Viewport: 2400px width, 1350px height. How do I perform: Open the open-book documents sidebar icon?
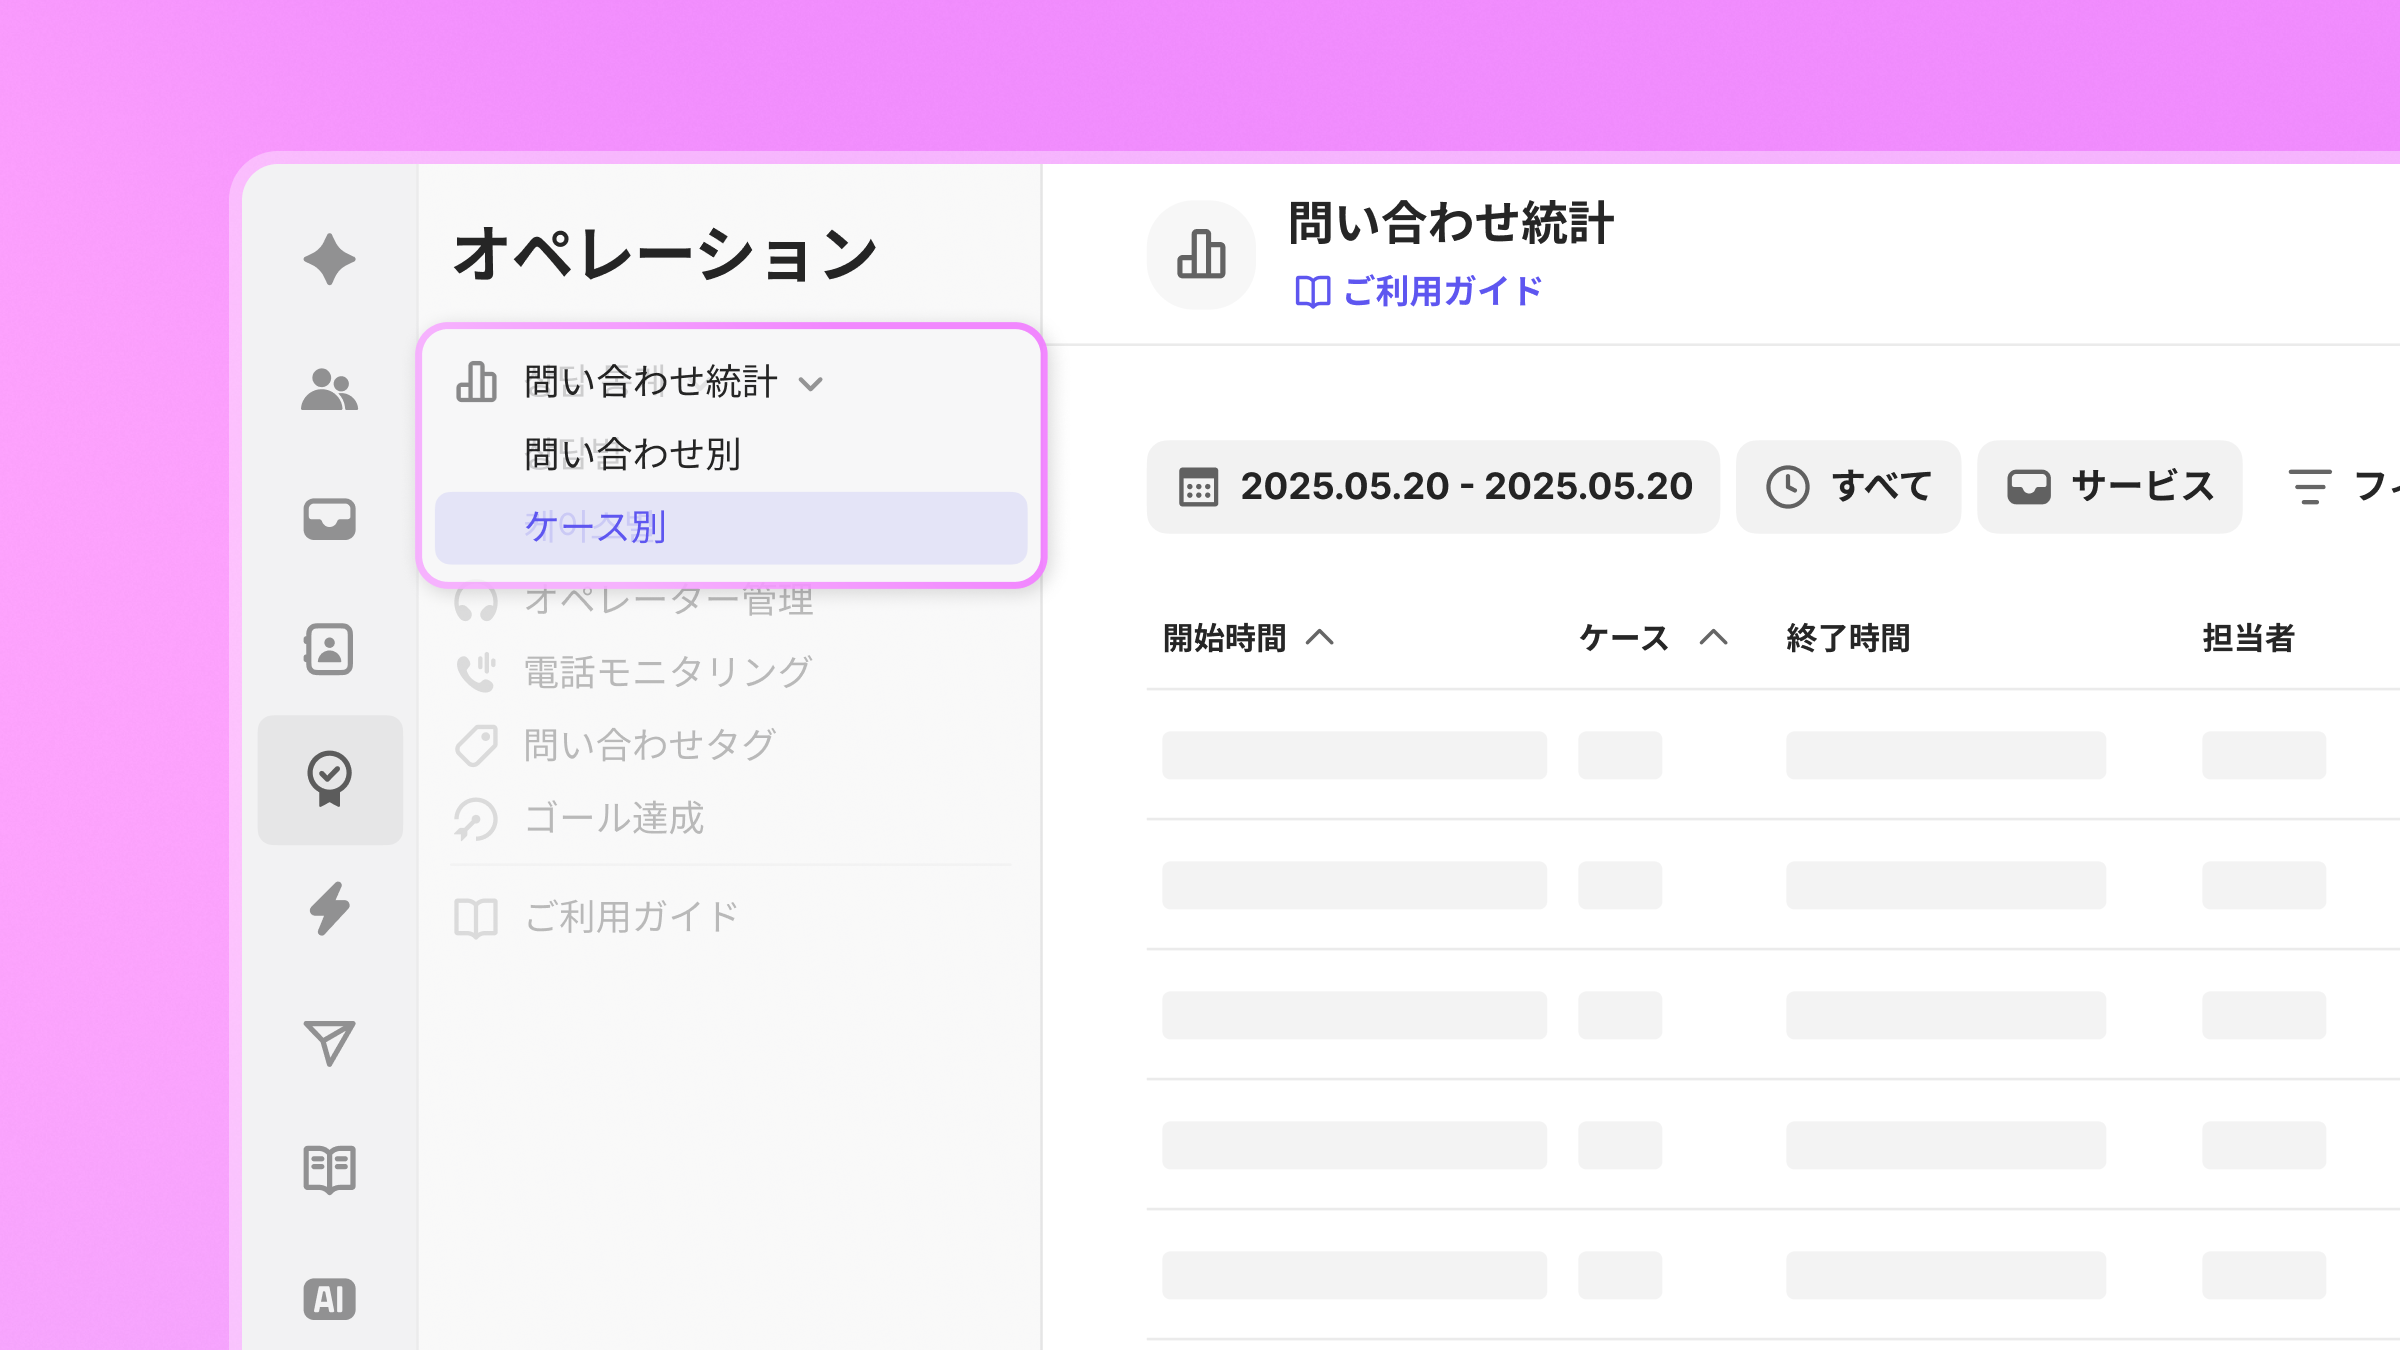(x=329, y=1169)
